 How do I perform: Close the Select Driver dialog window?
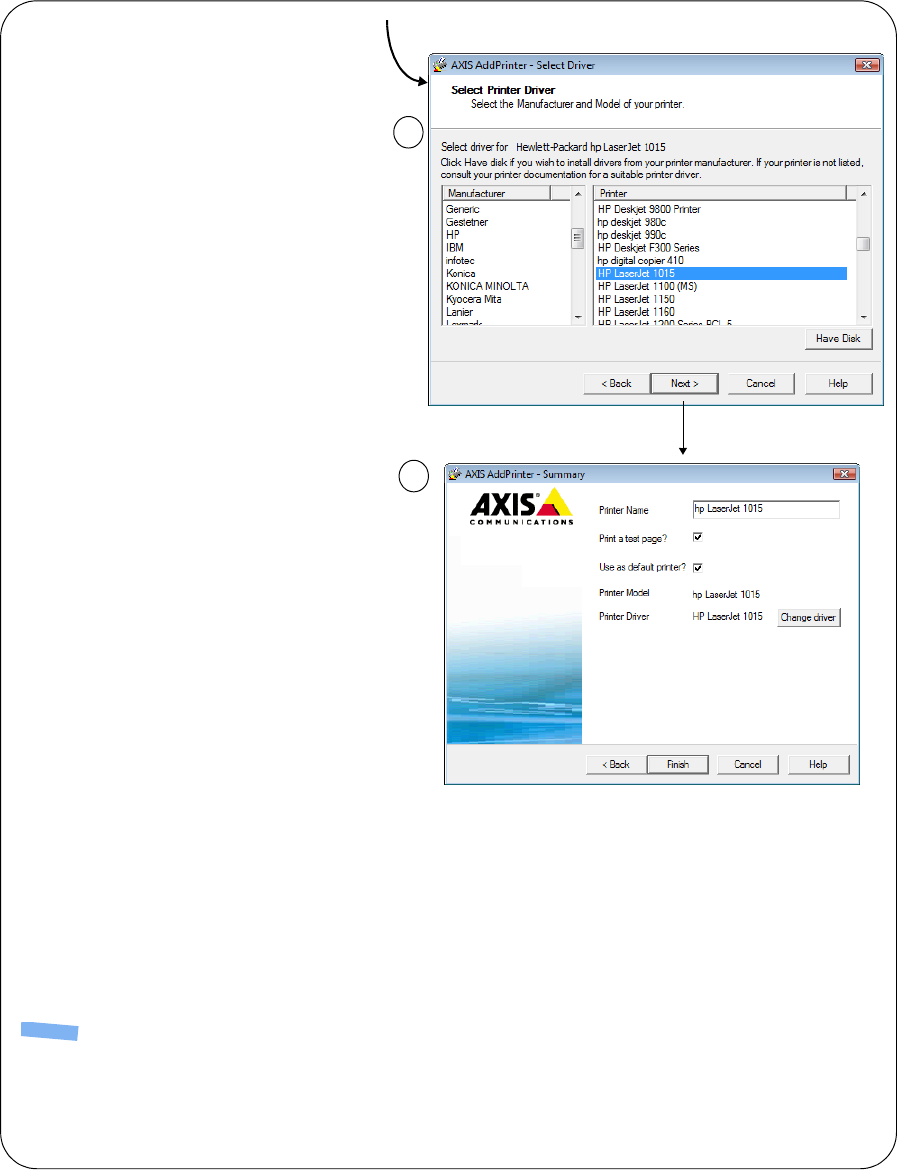click(866, 65)
